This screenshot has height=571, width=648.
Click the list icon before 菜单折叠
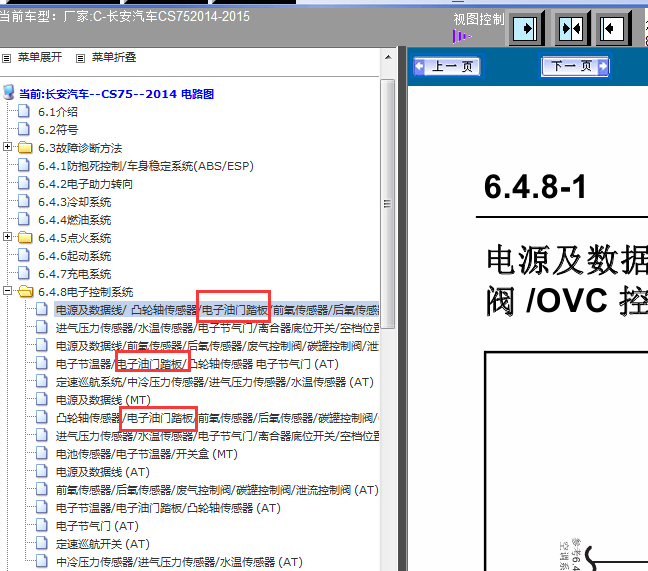click(x=80, y=58)
